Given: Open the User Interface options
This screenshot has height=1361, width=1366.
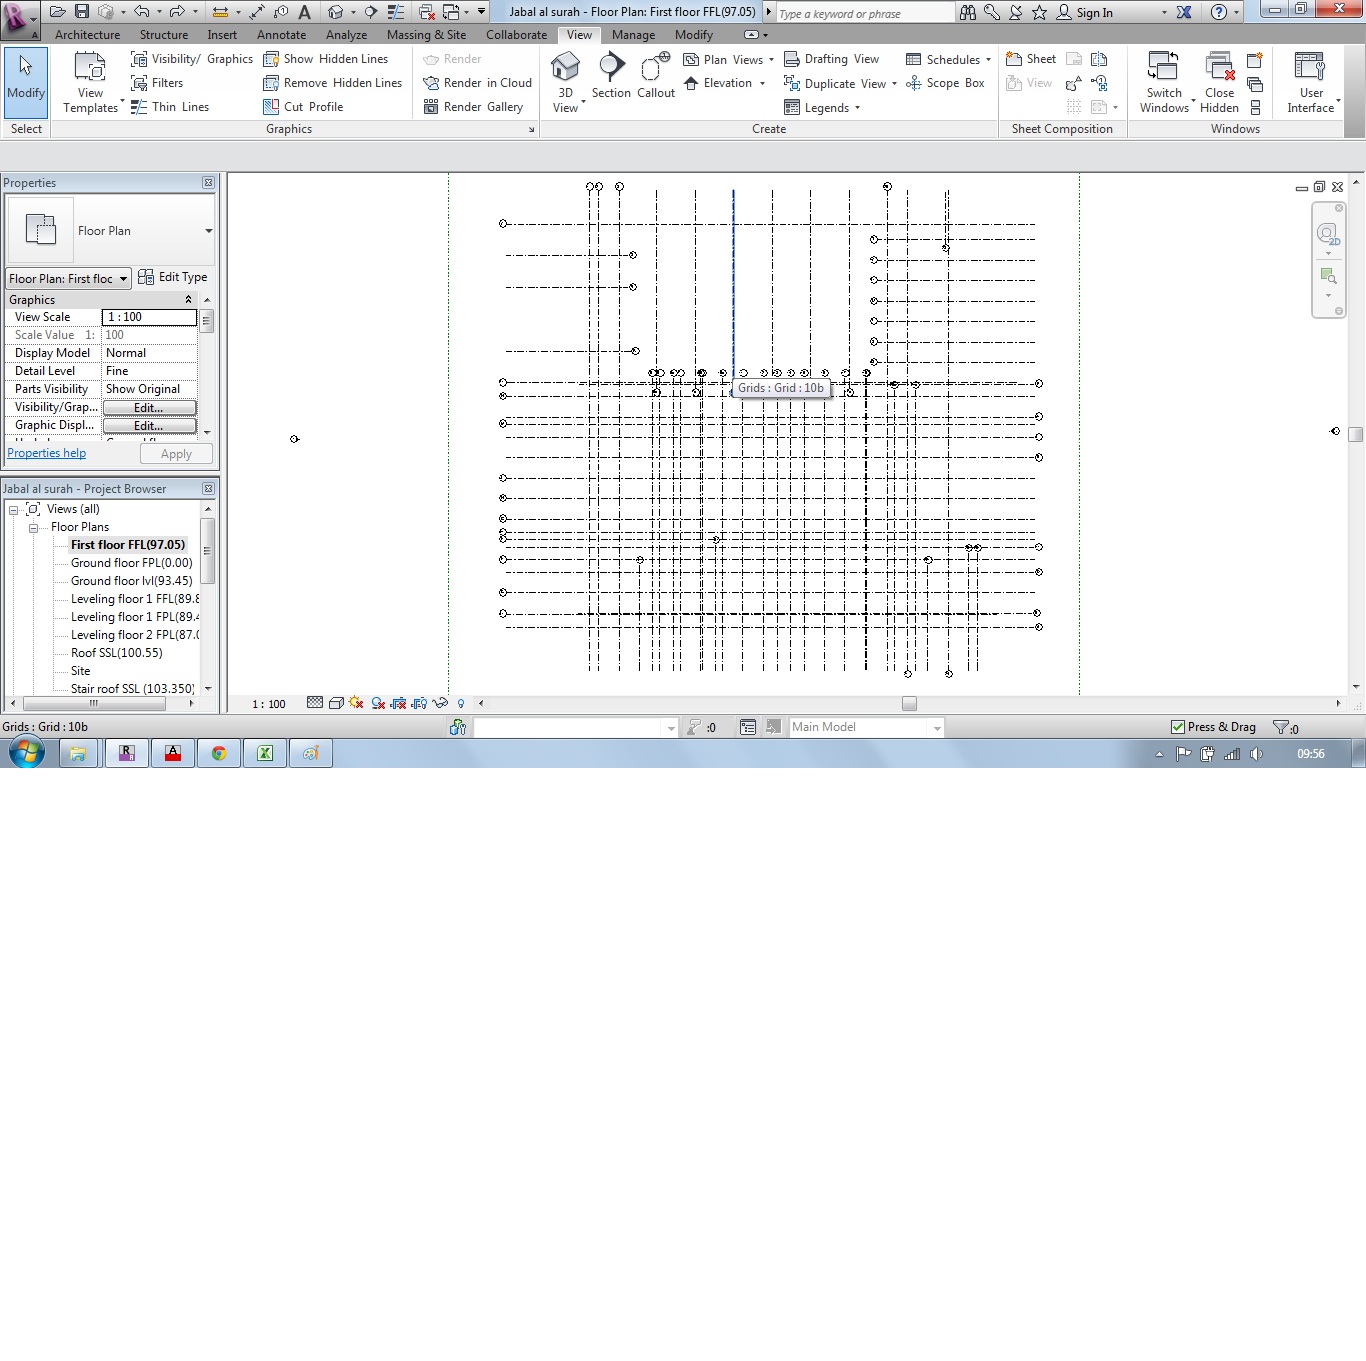Looking at the screenshot, I should click(x=1311, y=82).
